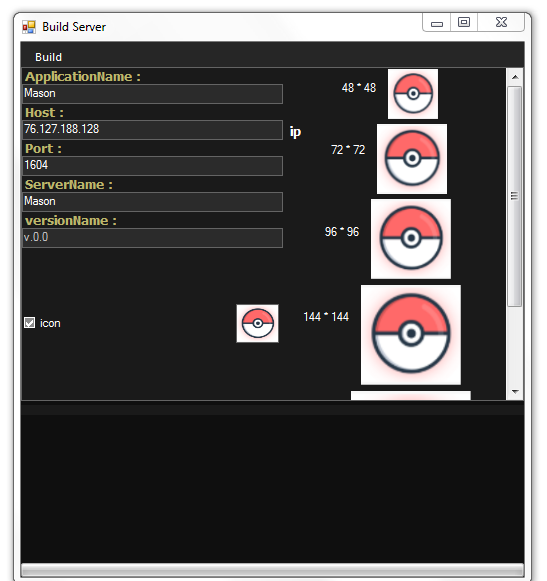Click the scrollbar up arrow
Viewport: 547px width, 581px height.
click(x=515, y=77)
